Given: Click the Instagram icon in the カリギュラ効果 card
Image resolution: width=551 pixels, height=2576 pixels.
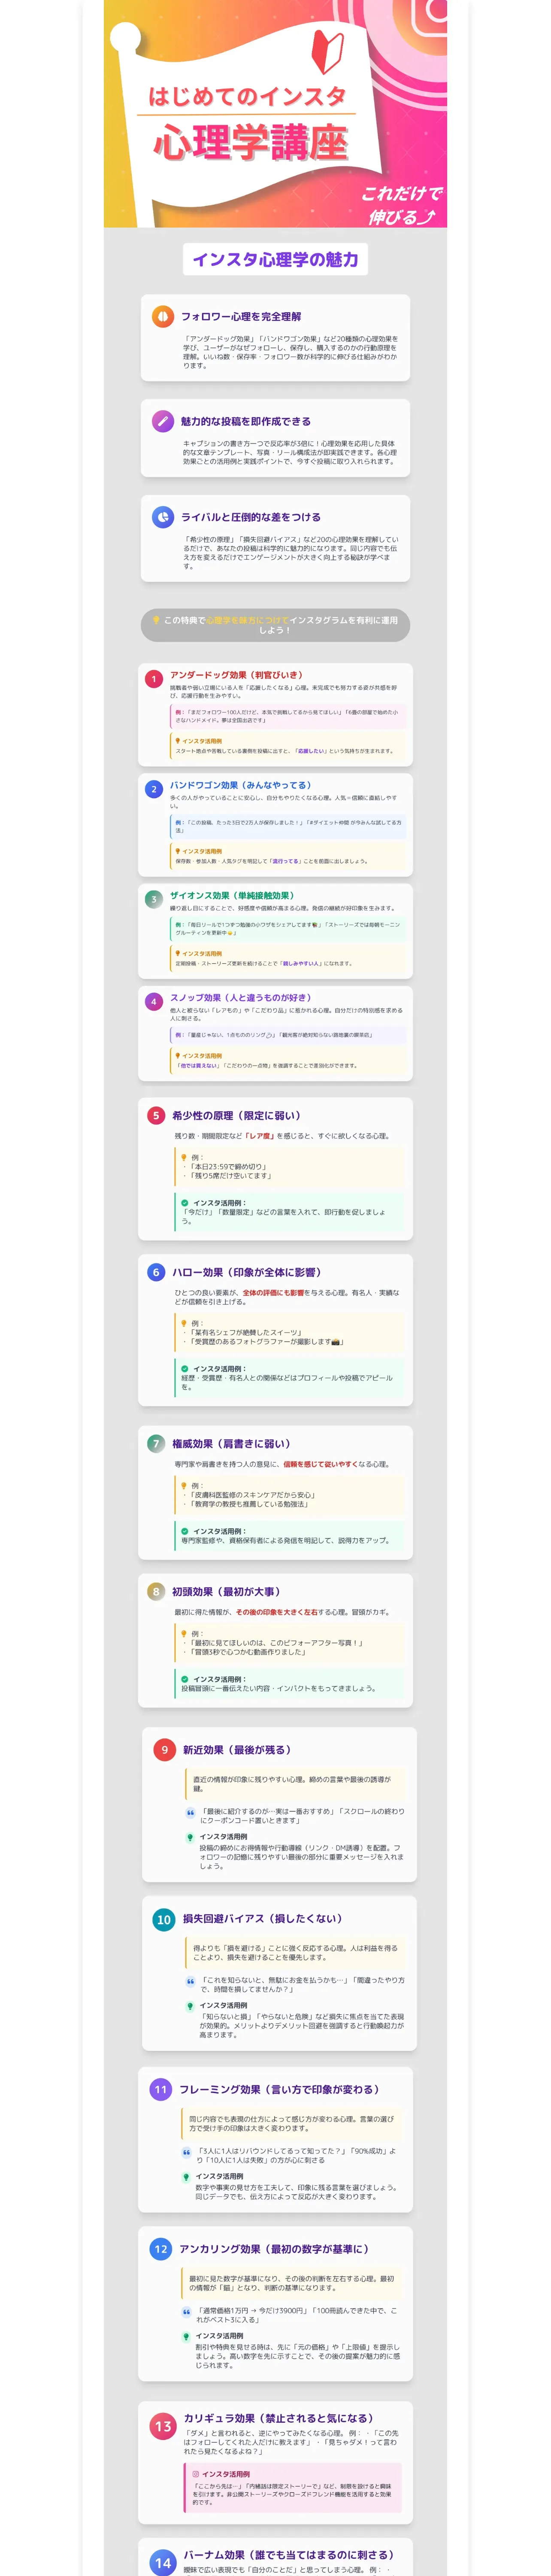Looking at the screenshot, I should 196,2474.
